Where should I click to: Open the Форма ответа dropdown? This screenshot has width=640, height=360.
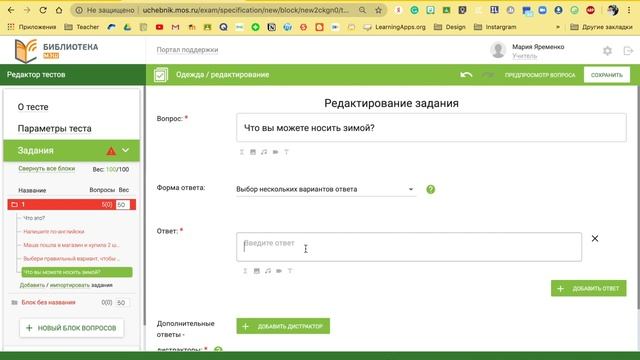point(325,189)
